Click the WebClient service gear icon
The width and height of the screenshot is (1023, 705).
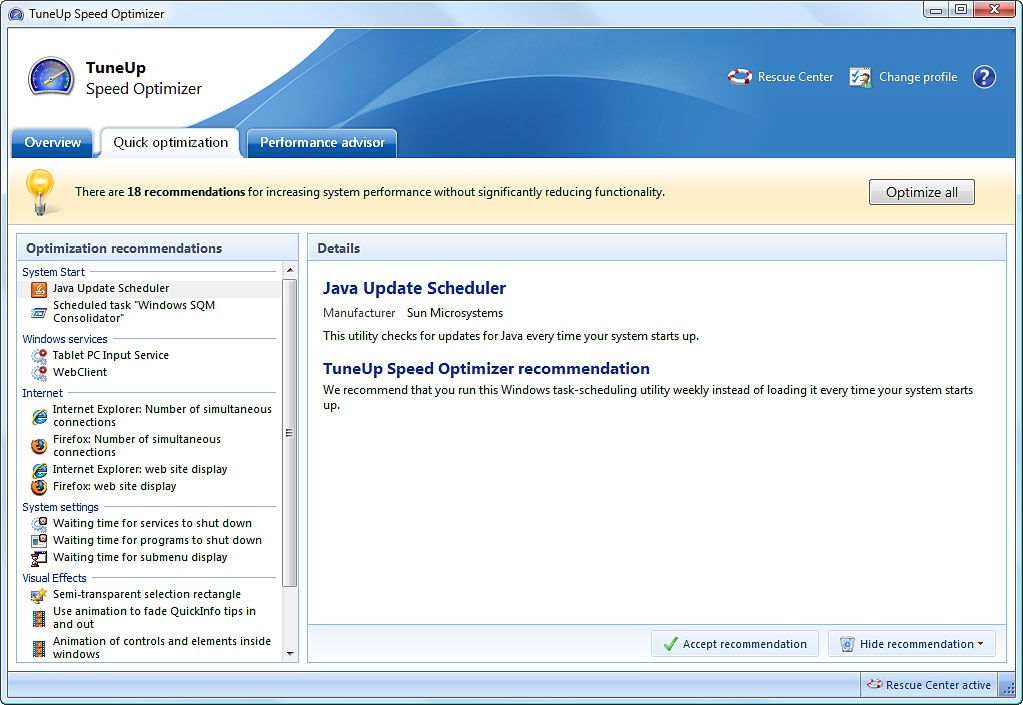39,373
